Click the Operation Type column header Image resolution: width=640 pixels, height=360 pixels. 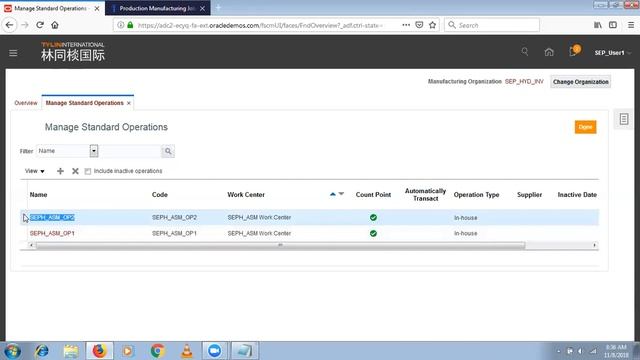point(476,195)
